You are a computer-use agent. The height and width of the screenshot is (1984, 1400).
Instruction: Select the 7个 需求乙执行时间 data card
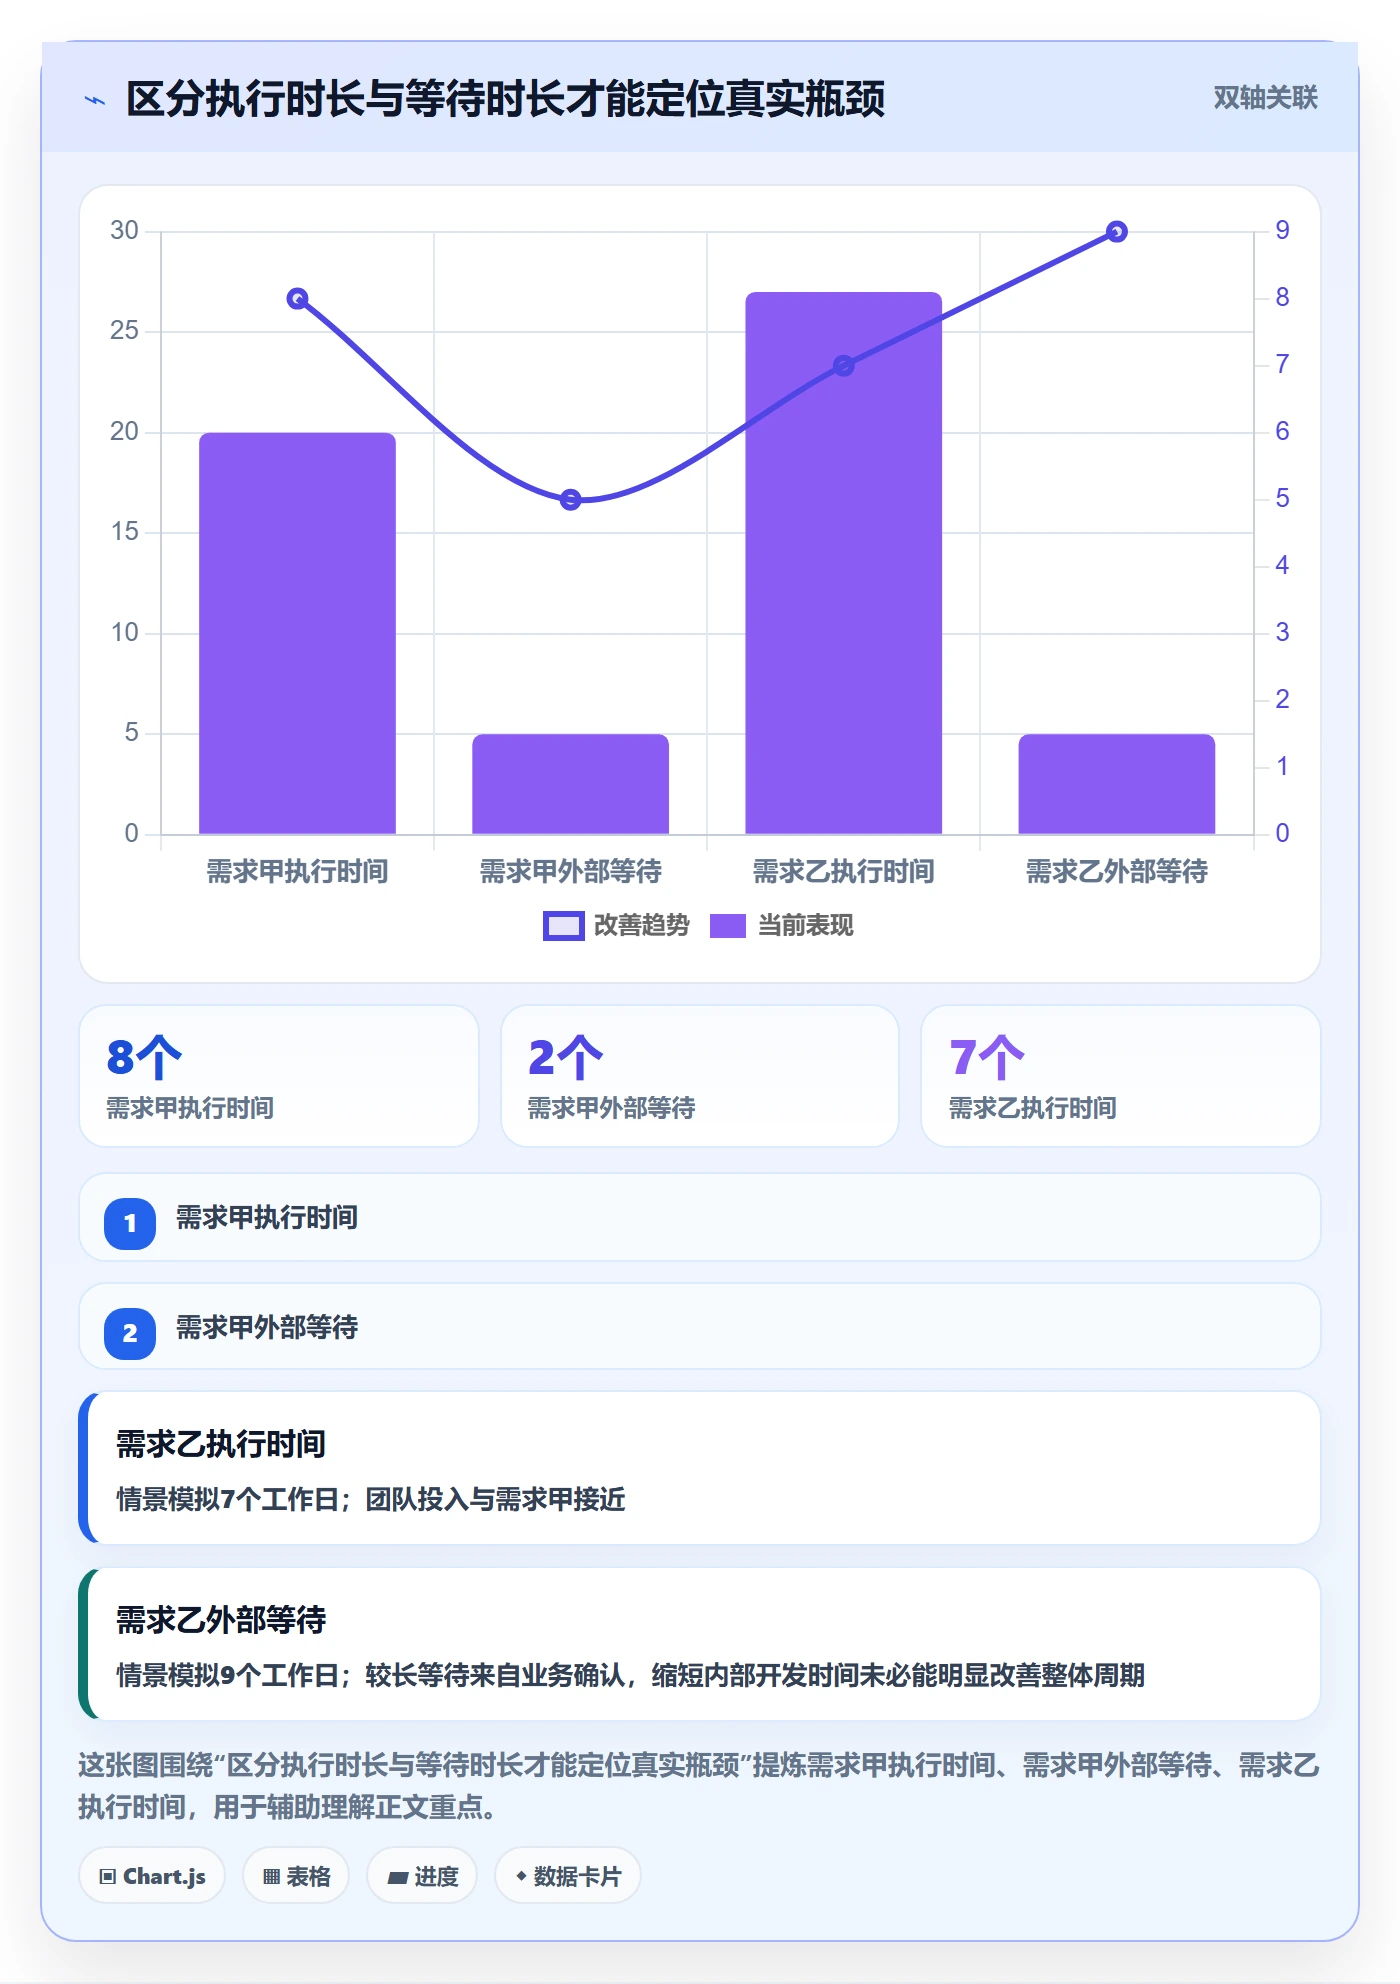point(1120,1076)
